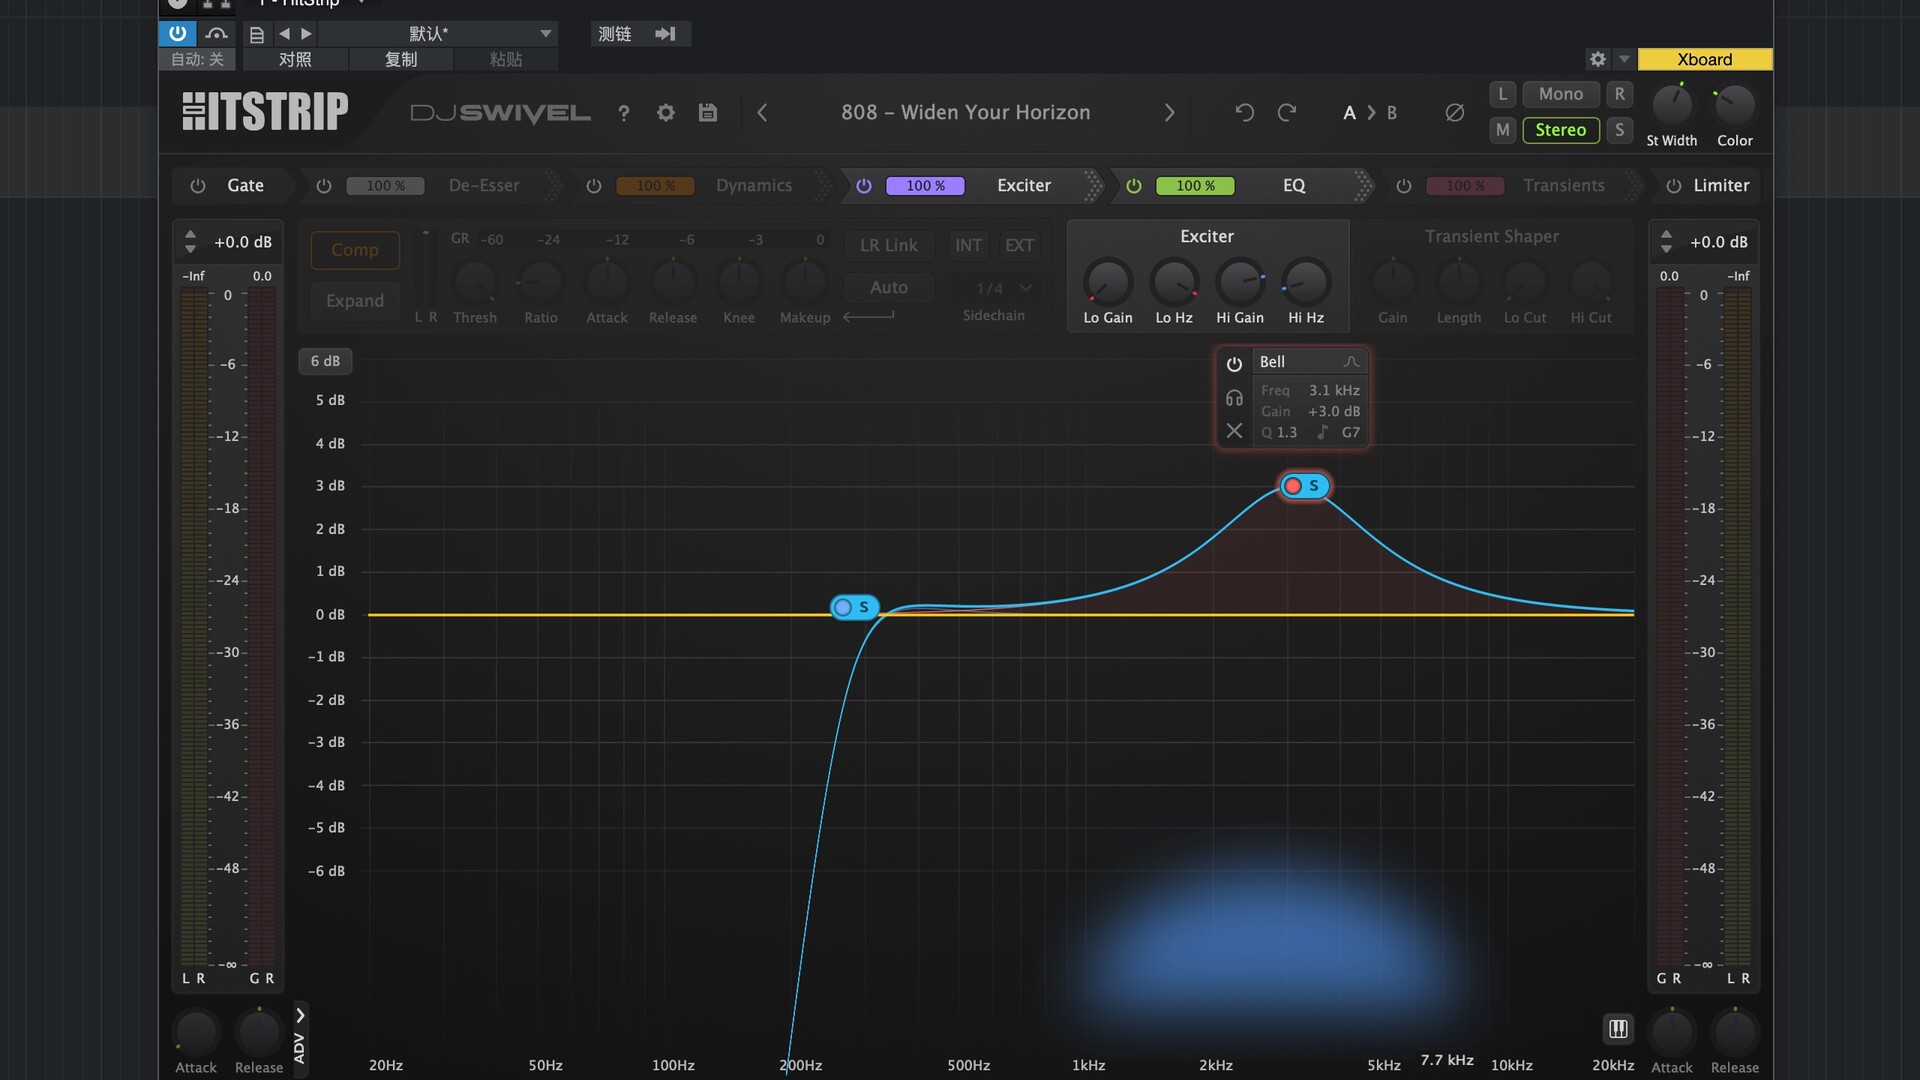Image resolution: width=1920 pixels, height=1080 pixels.
Task: Open HitStrip settings gear icon
Action: click(x=666, y=113)
